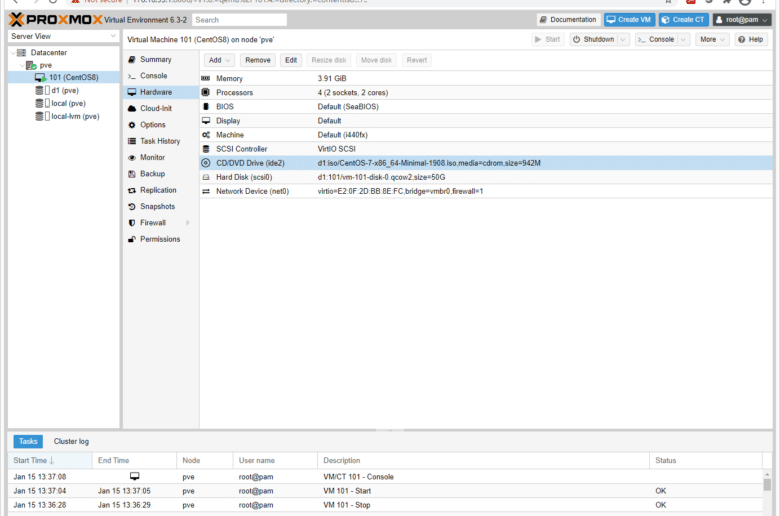This screenshot has height=516, width=780.
Task: Click the SCSI Controller database icon
Action: (x=205, y=149)
